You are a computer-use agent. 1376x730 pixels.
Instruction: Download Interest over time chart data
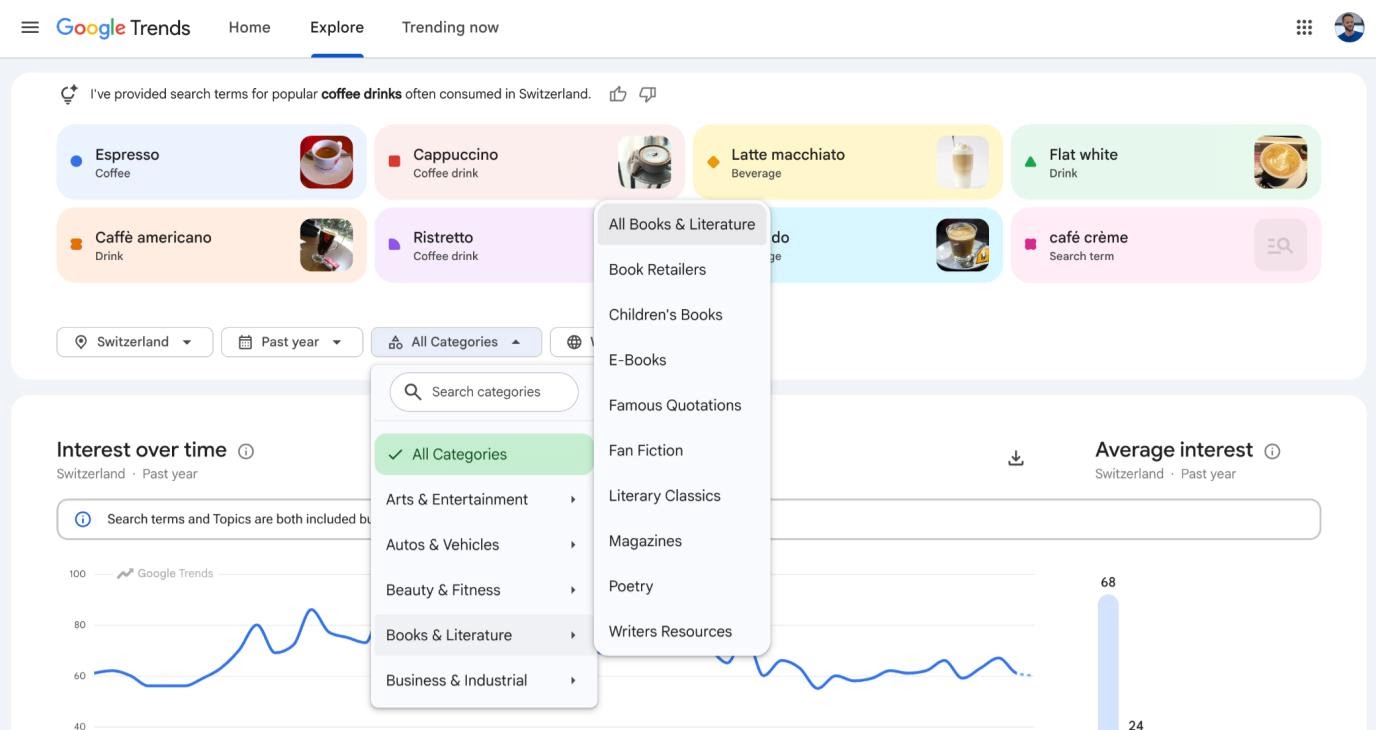(1016, 458)
